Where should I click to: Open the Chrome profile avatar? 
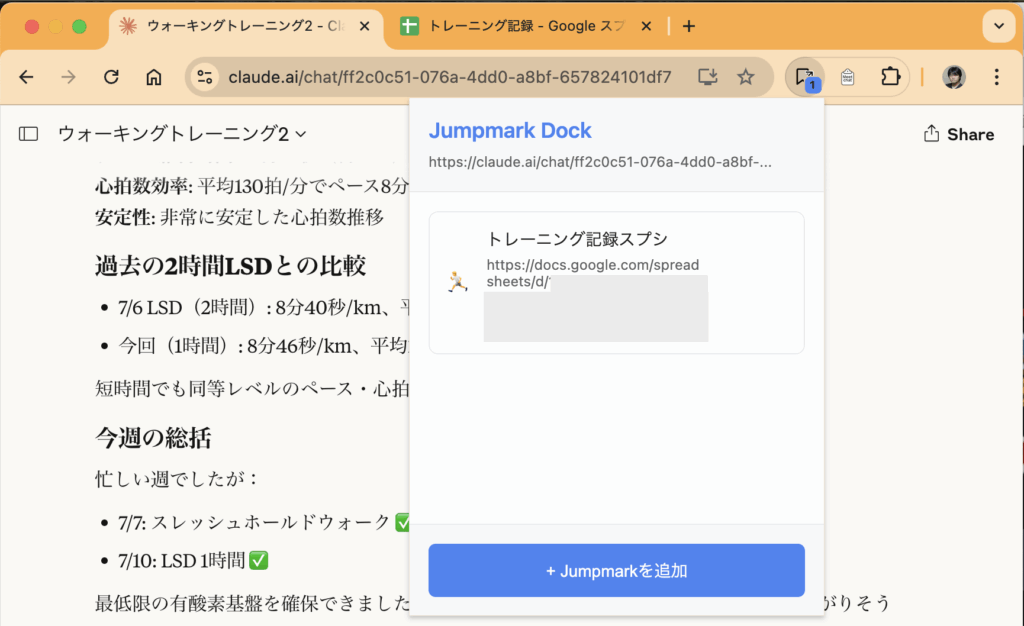click(x=953, y=77)
